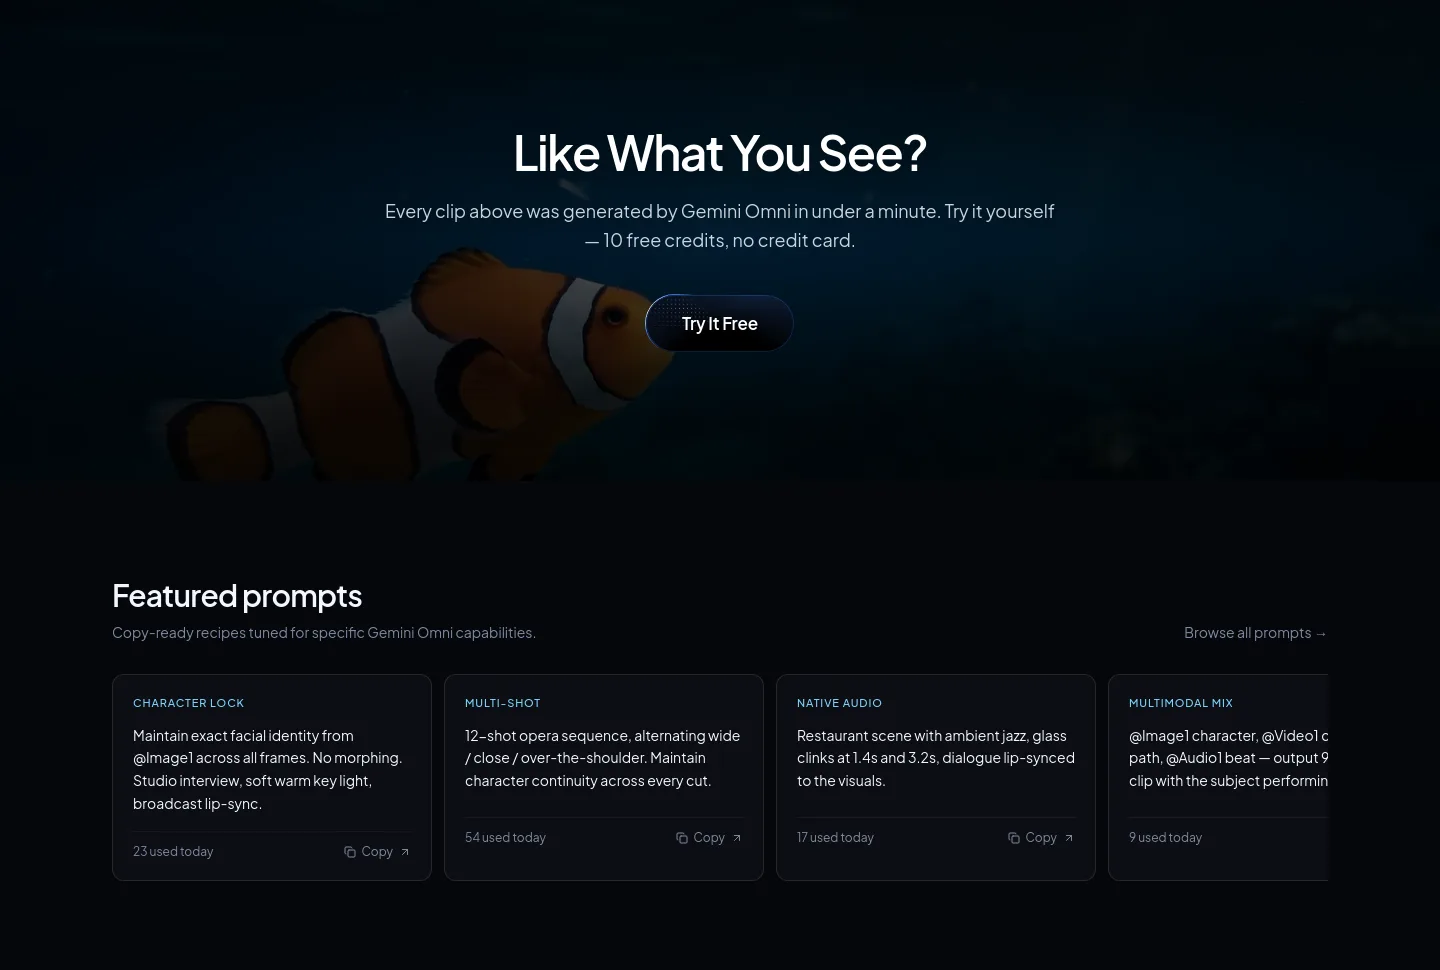Select the Restaurant scene prompt text

[936, 758]
